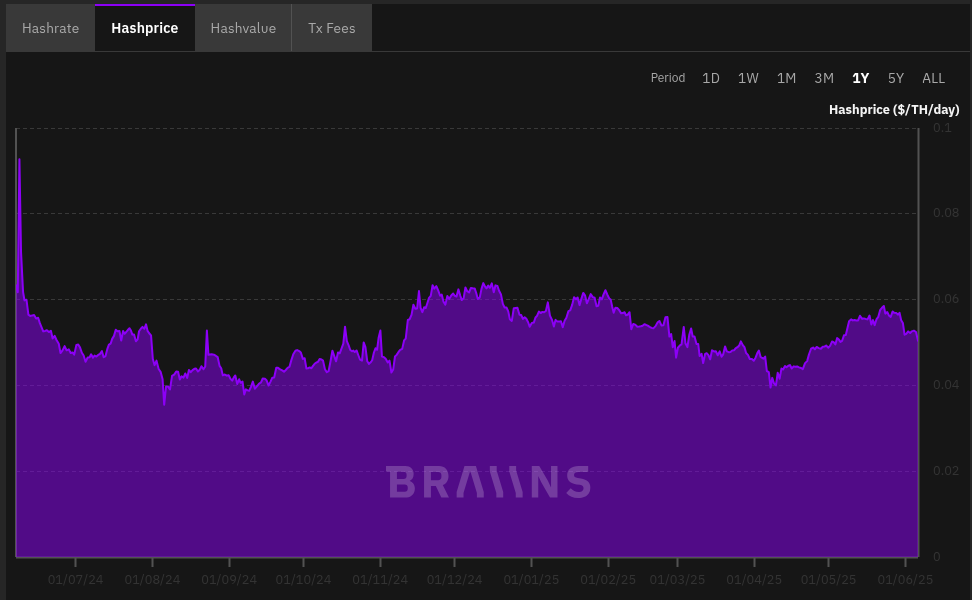The width and height of the screenshot is (972, 600).
Task: Open the Hashvalue tab
Action: [243, 28]
